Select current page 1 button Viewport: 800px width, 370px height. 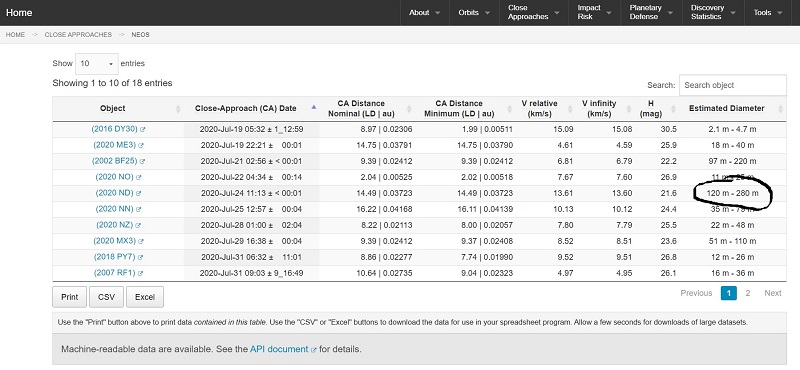729,293
